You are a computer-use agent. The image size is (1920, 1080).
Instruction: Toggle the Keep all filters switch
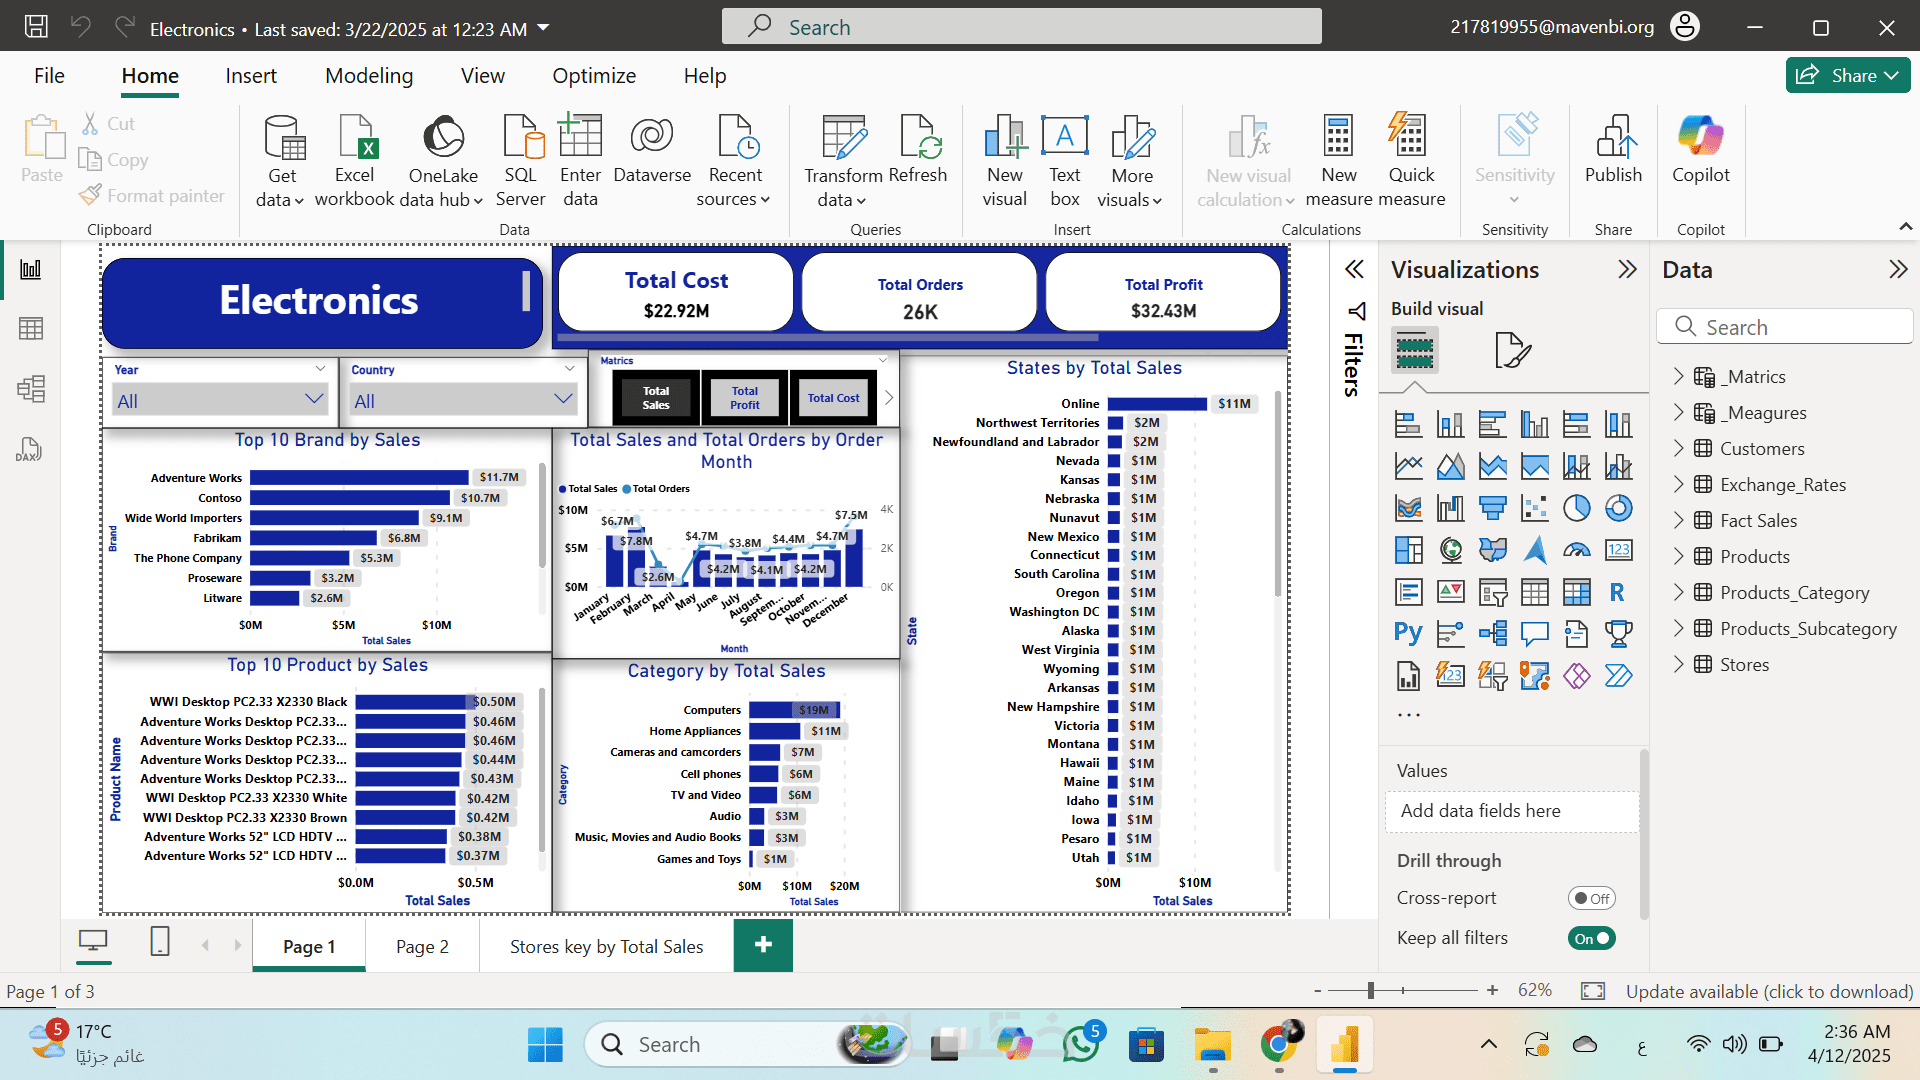(1591, 938)
